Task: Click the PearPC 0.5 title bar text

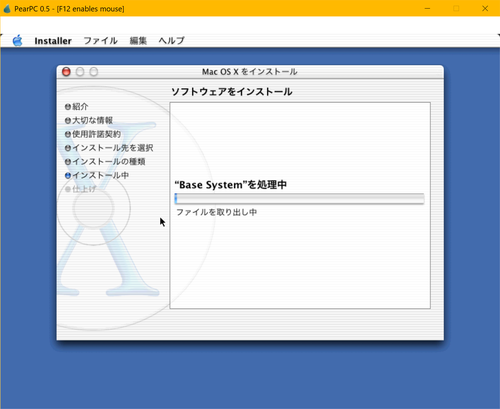Action: tap(69, 9)
